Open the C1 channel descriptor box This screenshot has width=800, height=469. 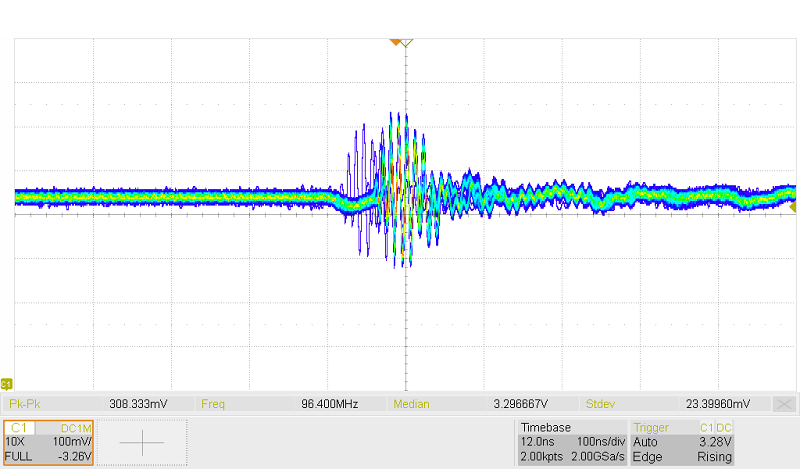point(48,442)
